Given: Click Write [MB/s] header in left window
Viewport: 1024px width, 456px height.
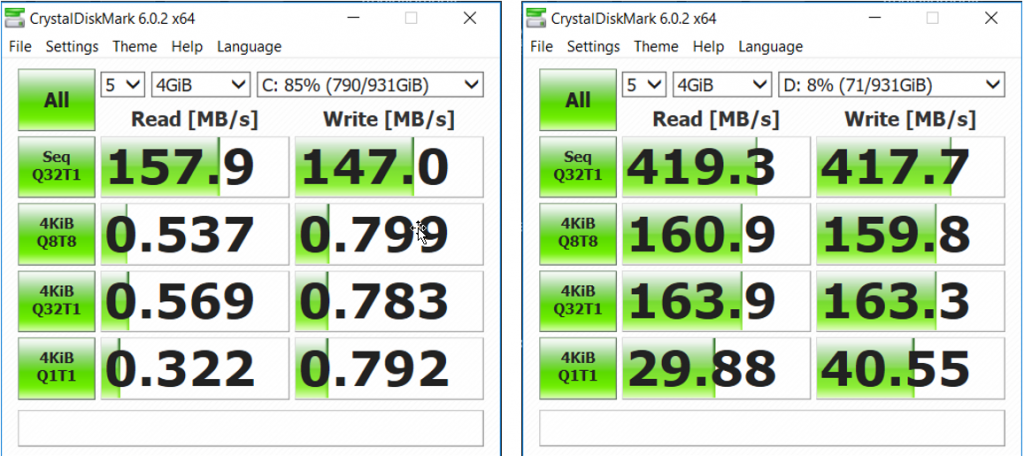Looking at the screenshot, I should tap(389, 119).
